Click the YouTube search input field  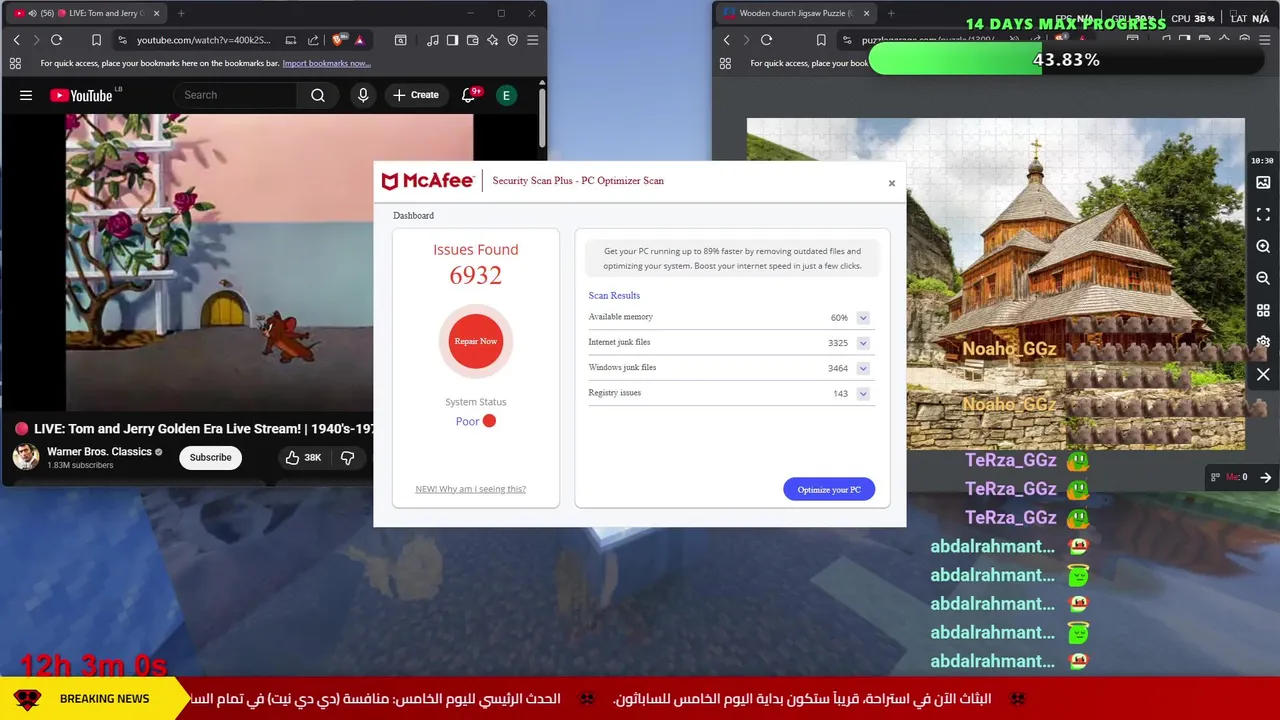pos(235,95)
